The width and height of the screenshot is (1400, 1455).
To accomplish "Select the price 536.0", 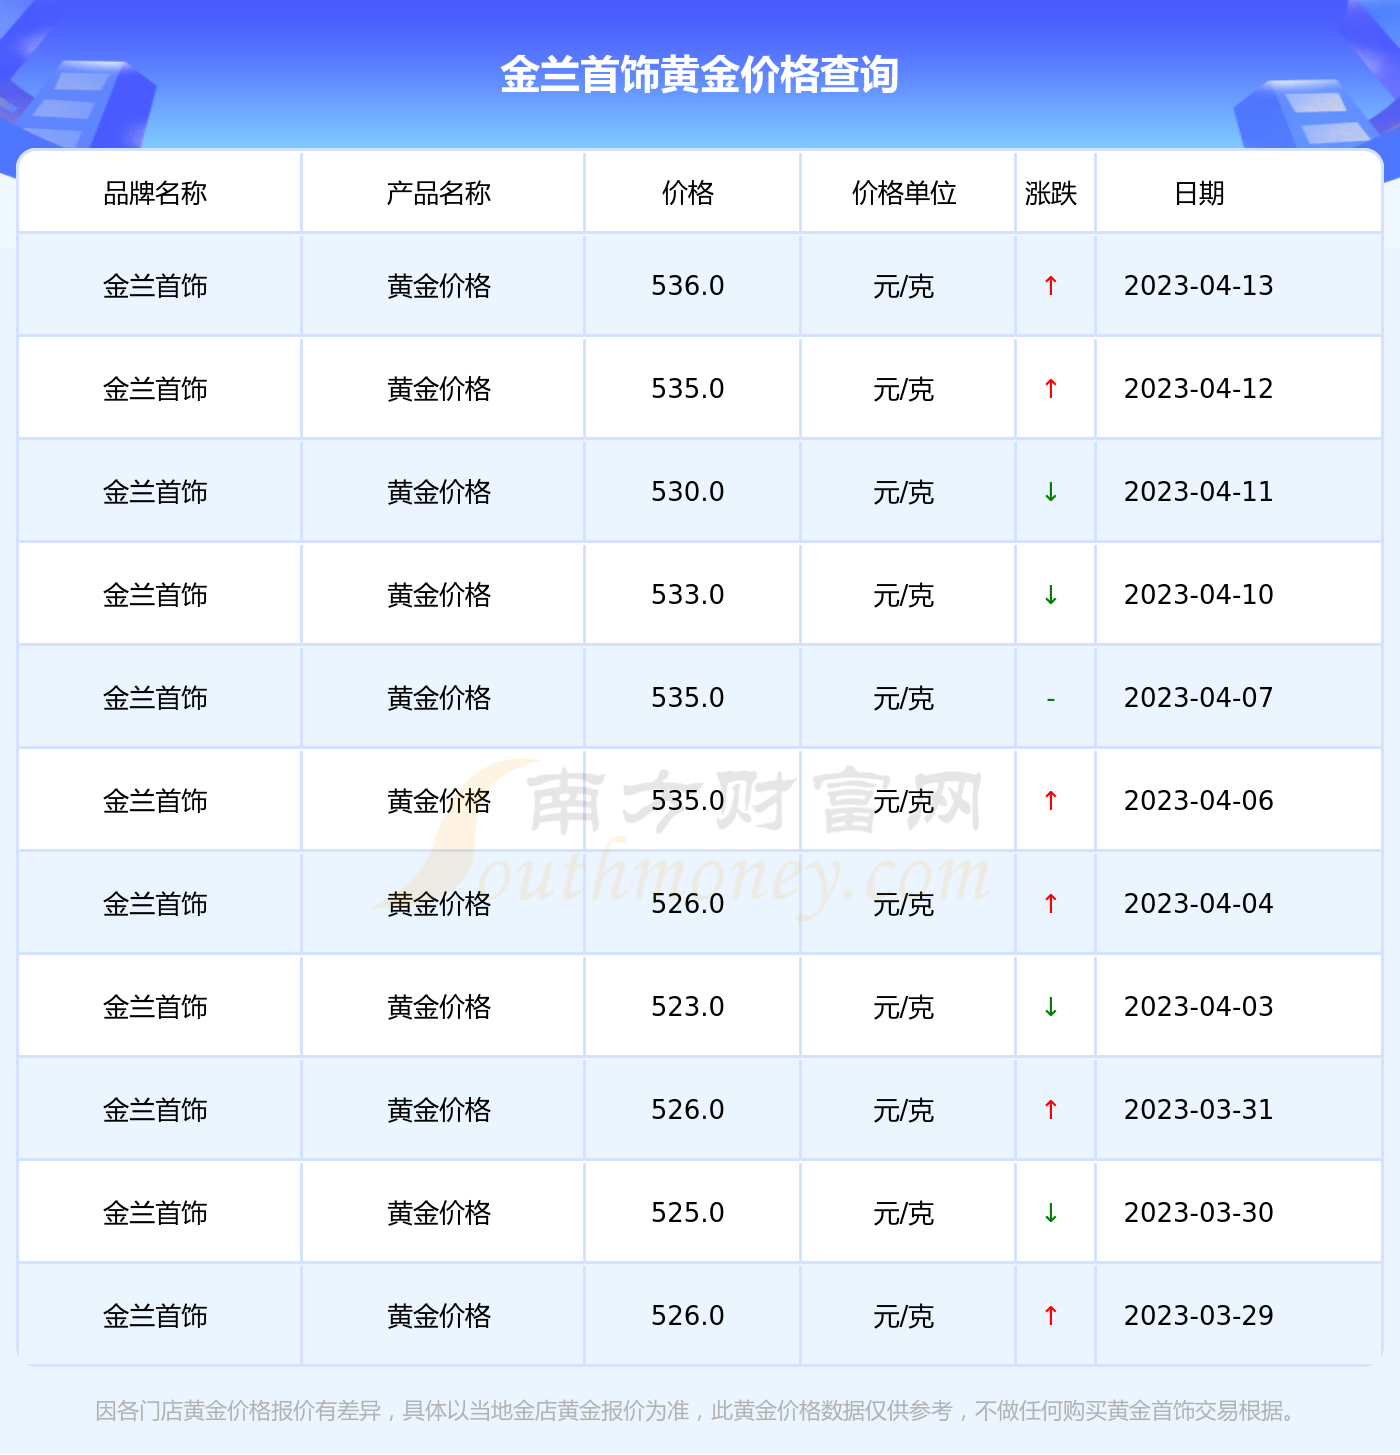I will [688, 286].
